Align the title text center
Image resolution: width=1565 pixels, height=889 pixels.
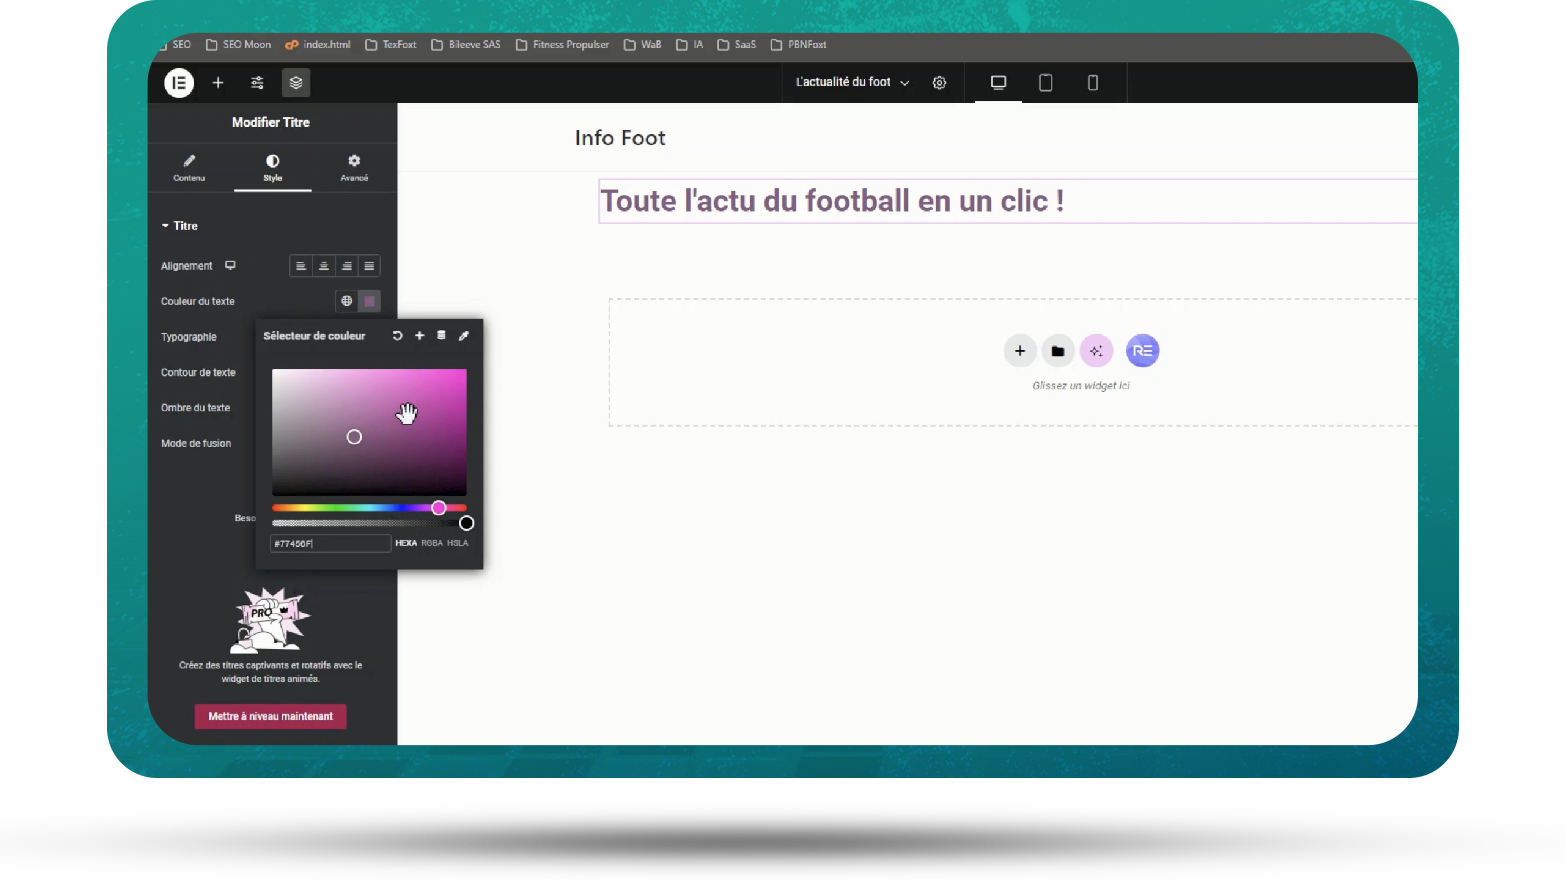(x=324, y=266)
